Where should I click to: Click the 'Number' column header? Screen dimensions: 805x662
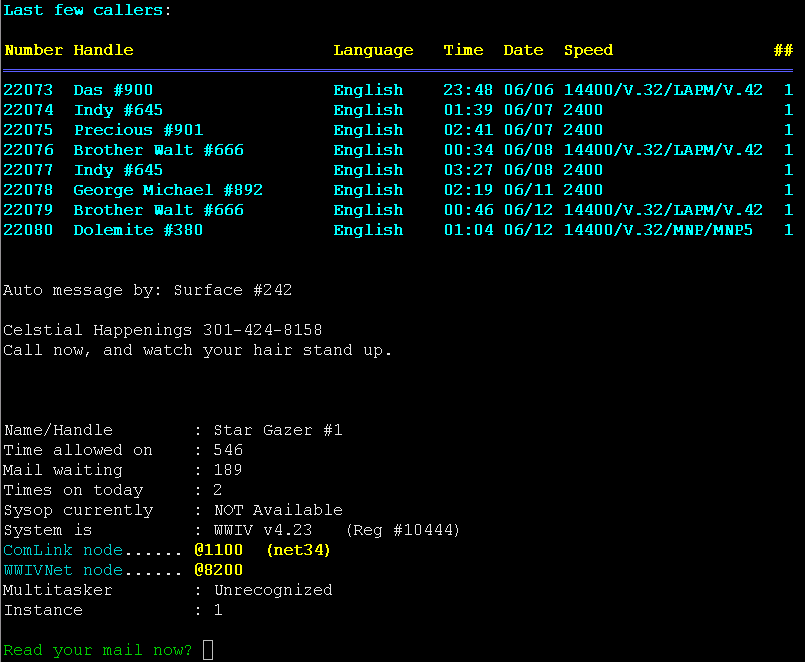tap(33, 50)
